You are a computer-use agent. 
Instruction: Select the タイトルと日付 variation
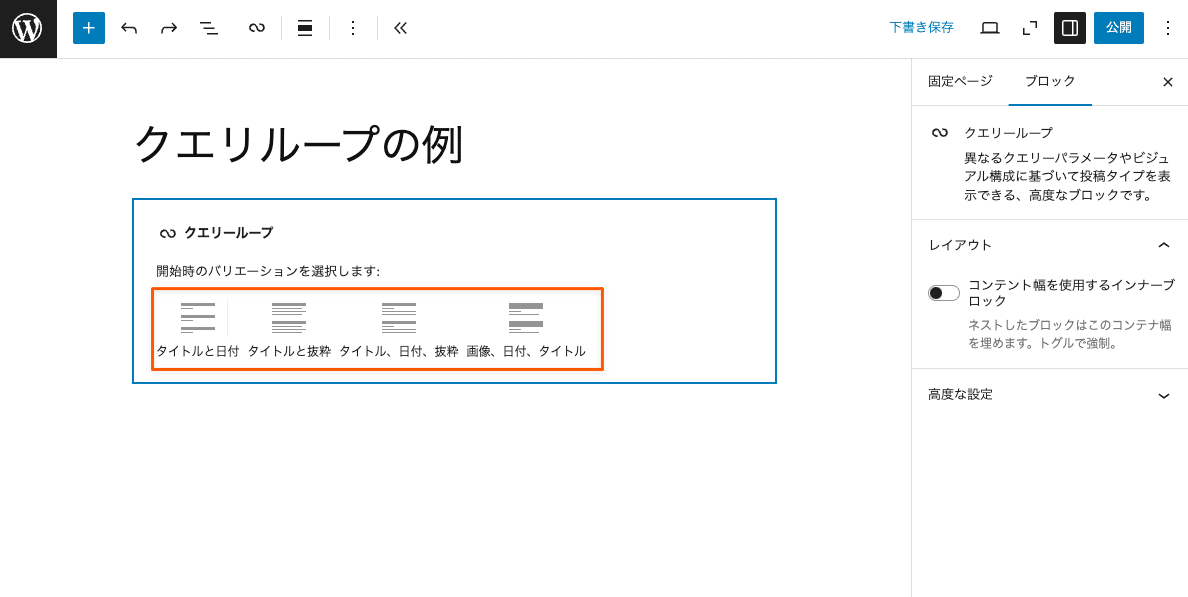tap(197, 317)
